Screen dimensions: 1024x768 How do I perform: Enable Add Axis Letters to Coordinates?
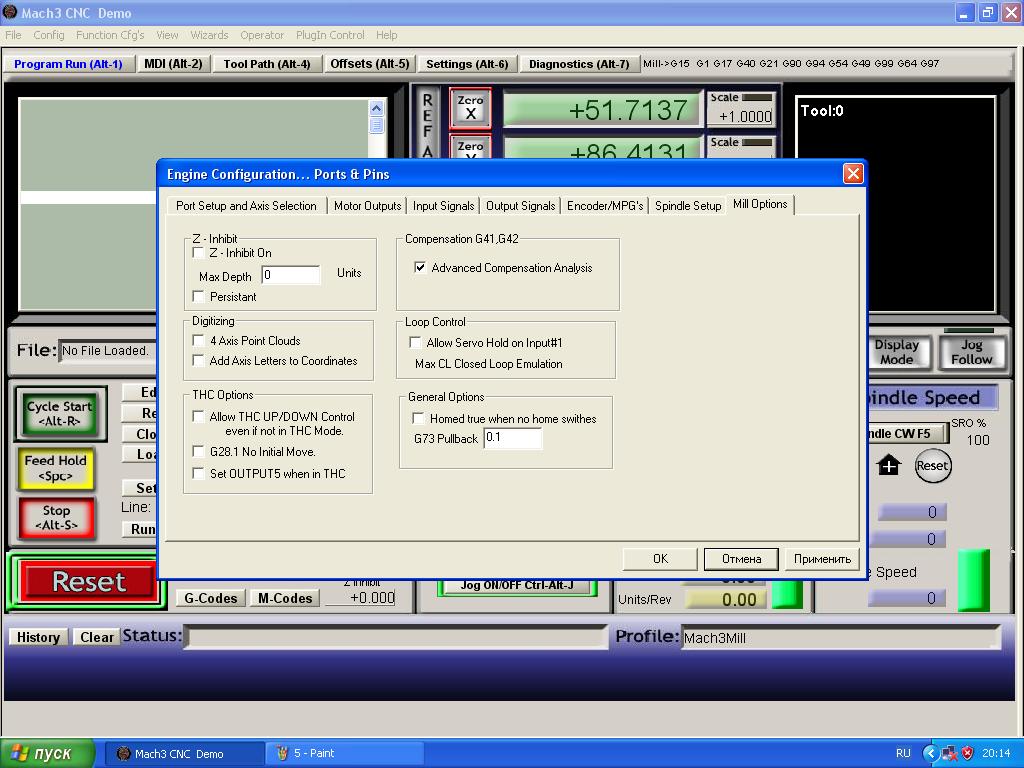tap(199, 360)
